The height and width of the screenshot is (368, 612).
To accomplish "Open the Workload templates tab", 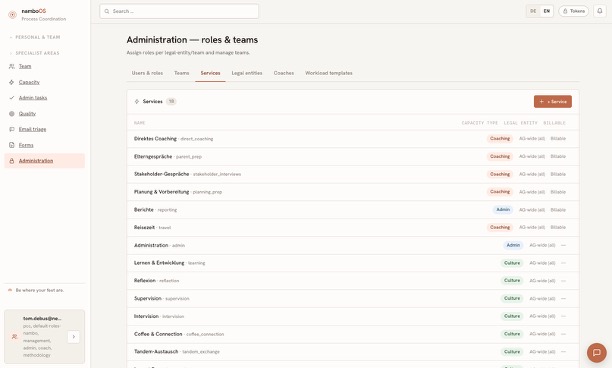I will pyautogui.click(x=329, y=73).
